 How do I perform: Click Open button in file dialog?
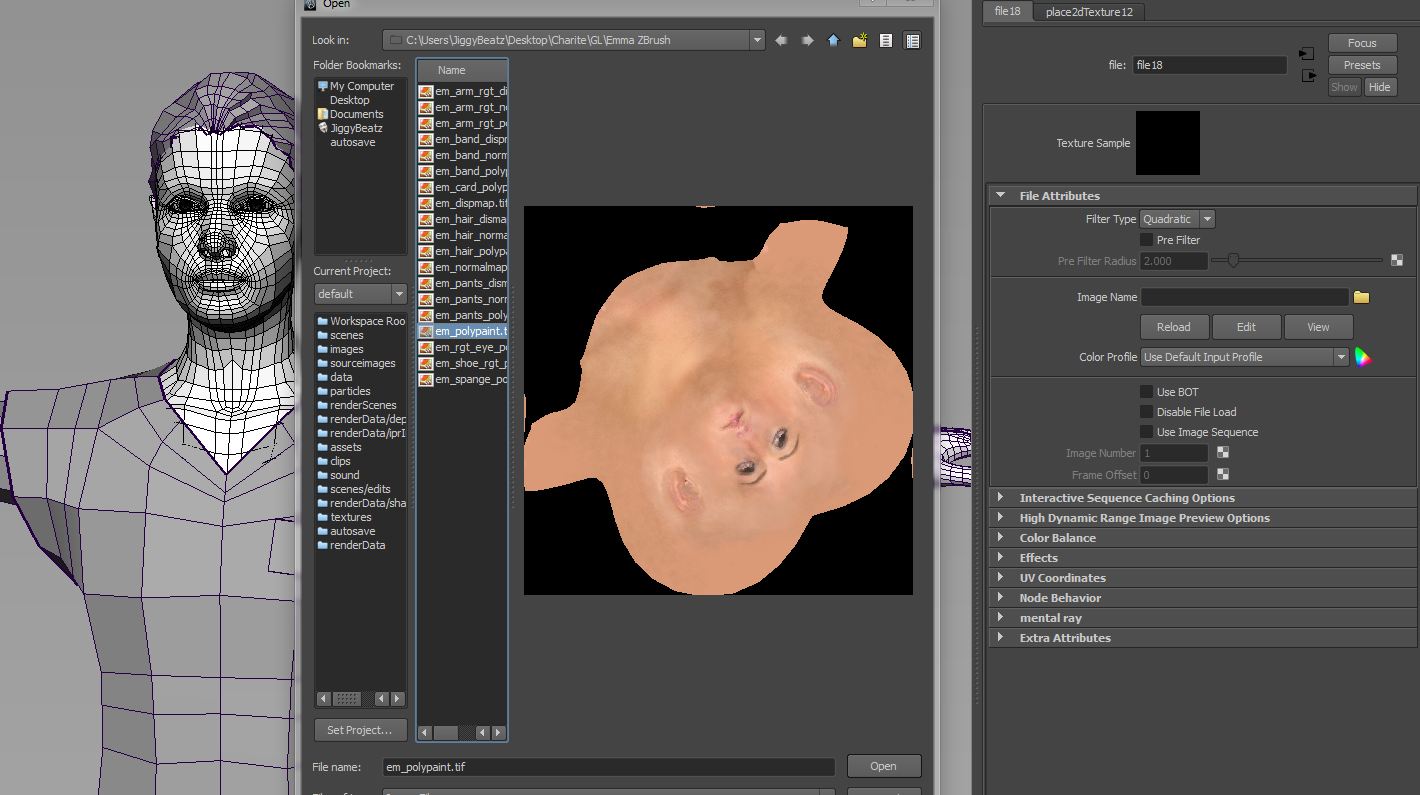[883, 766]
